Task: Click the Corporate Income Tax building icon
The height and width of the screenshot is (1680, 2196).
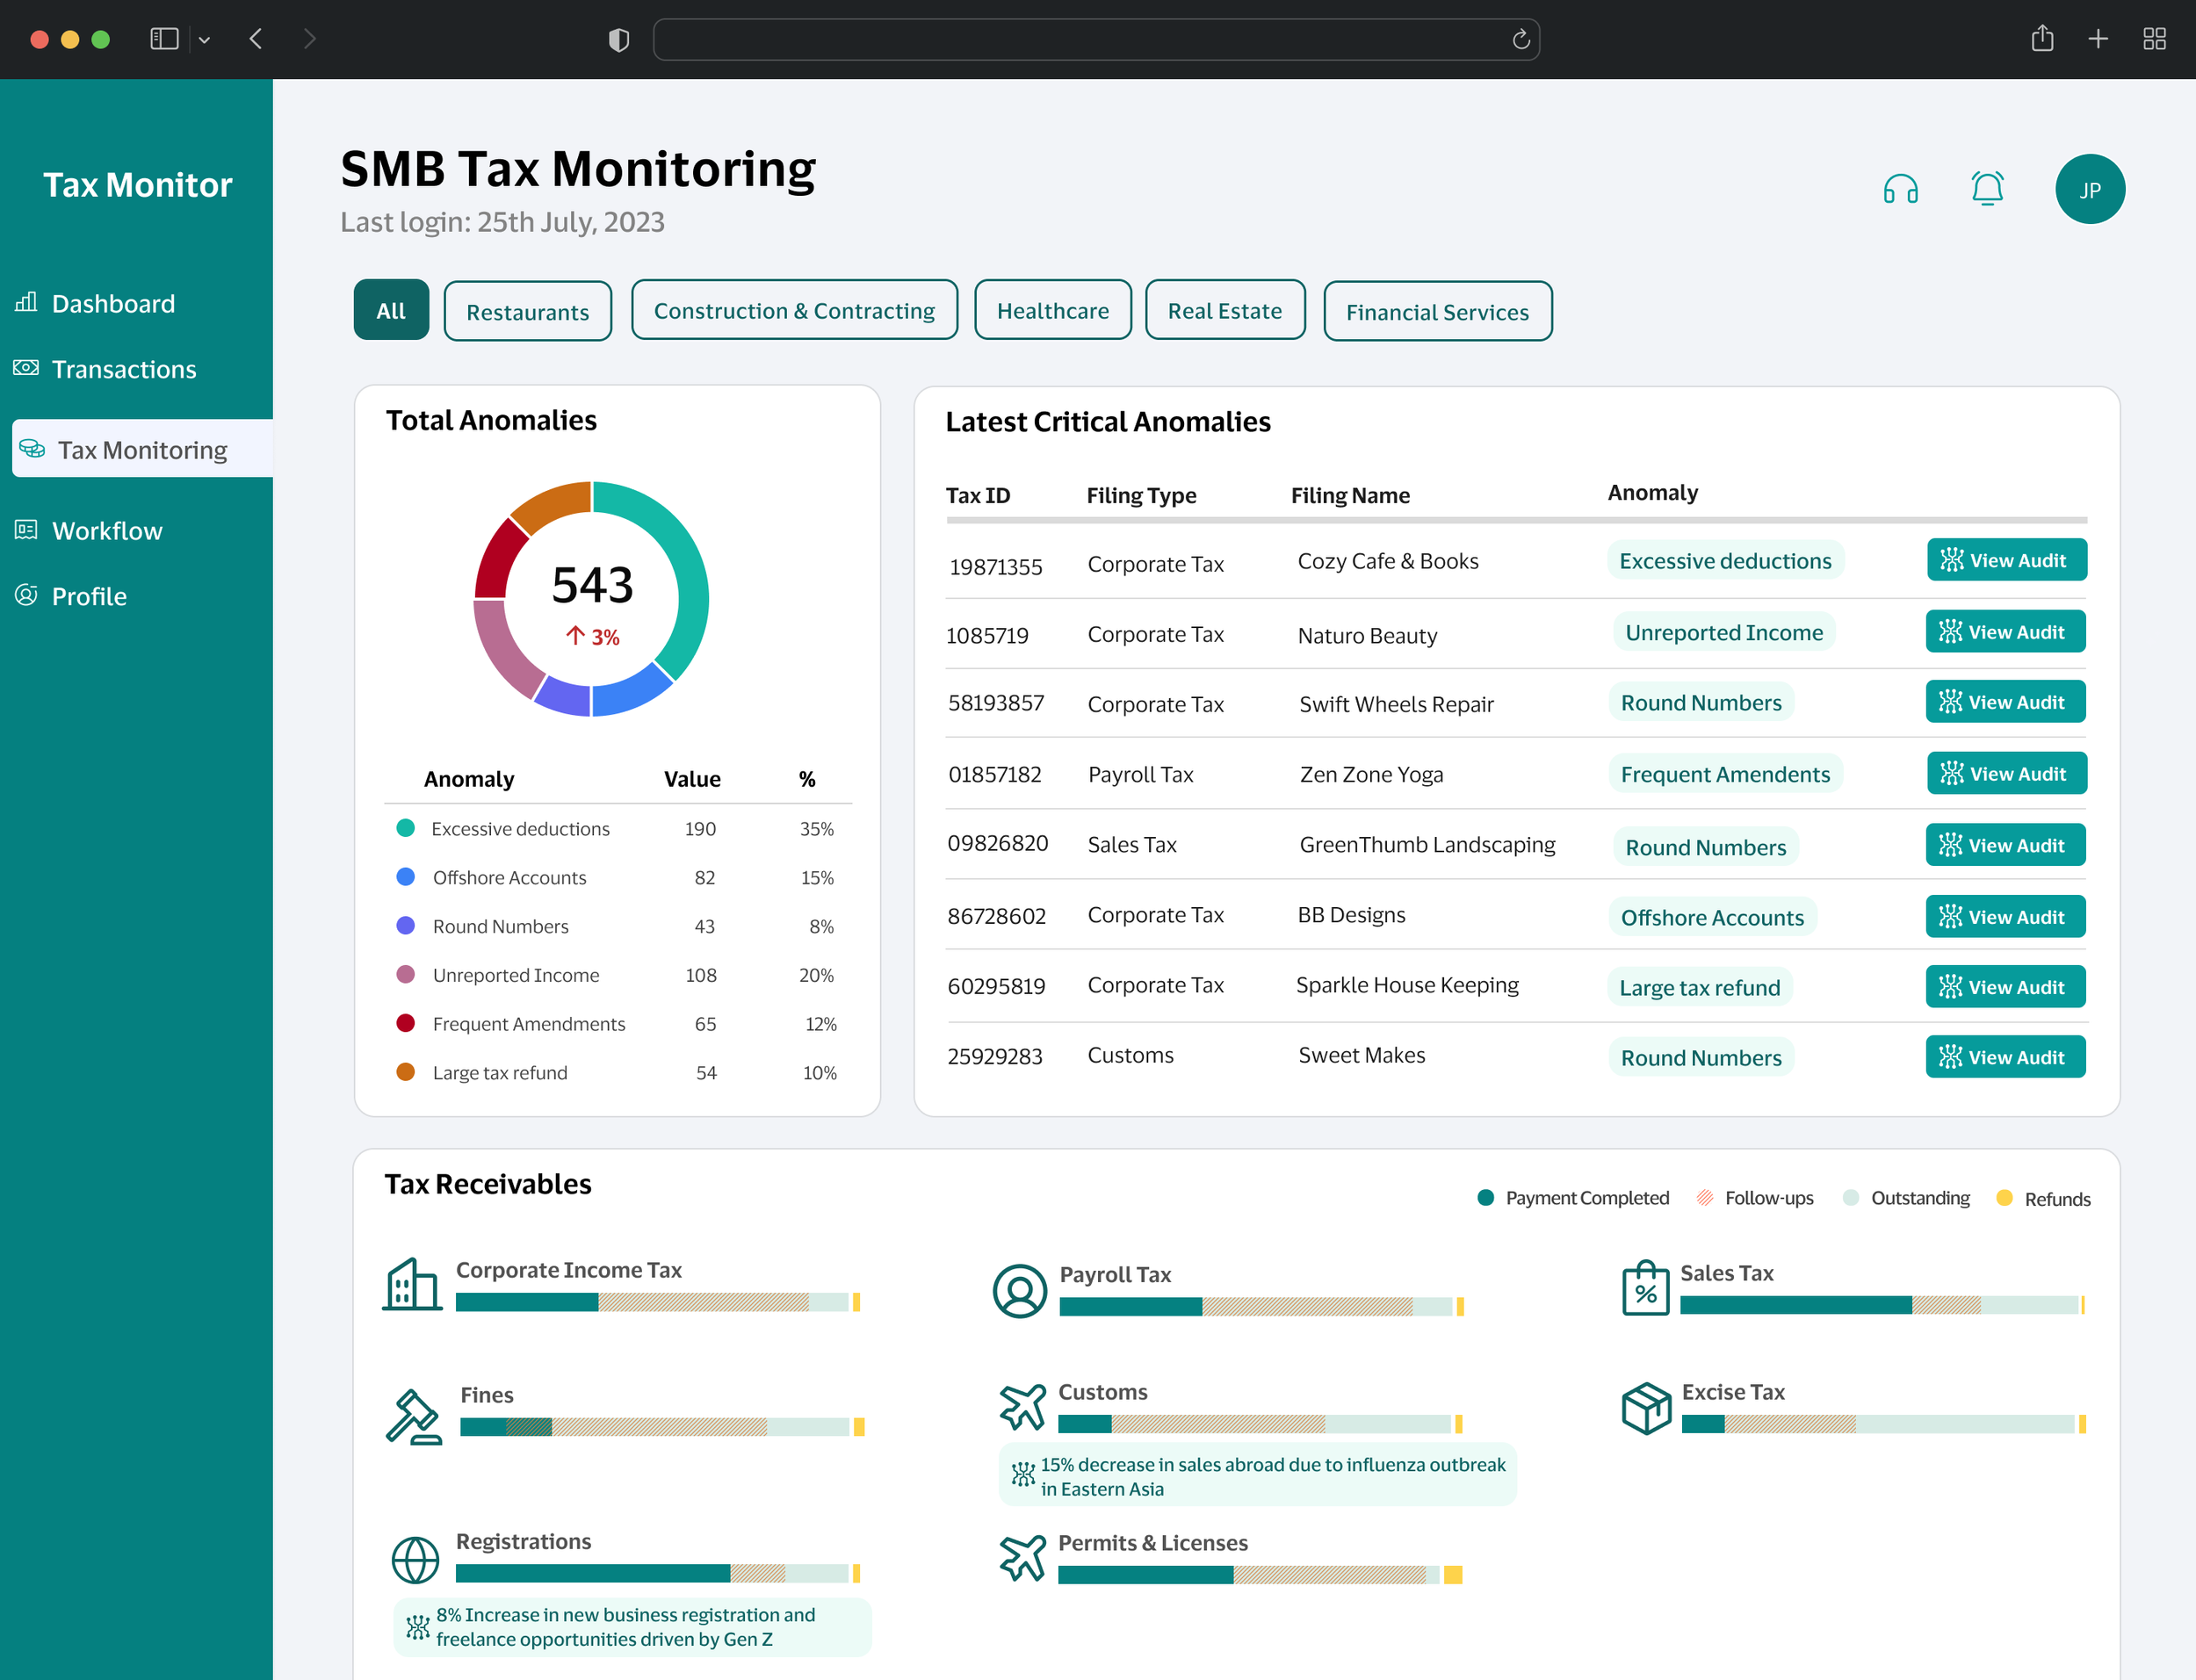Action: [411, 1284]
